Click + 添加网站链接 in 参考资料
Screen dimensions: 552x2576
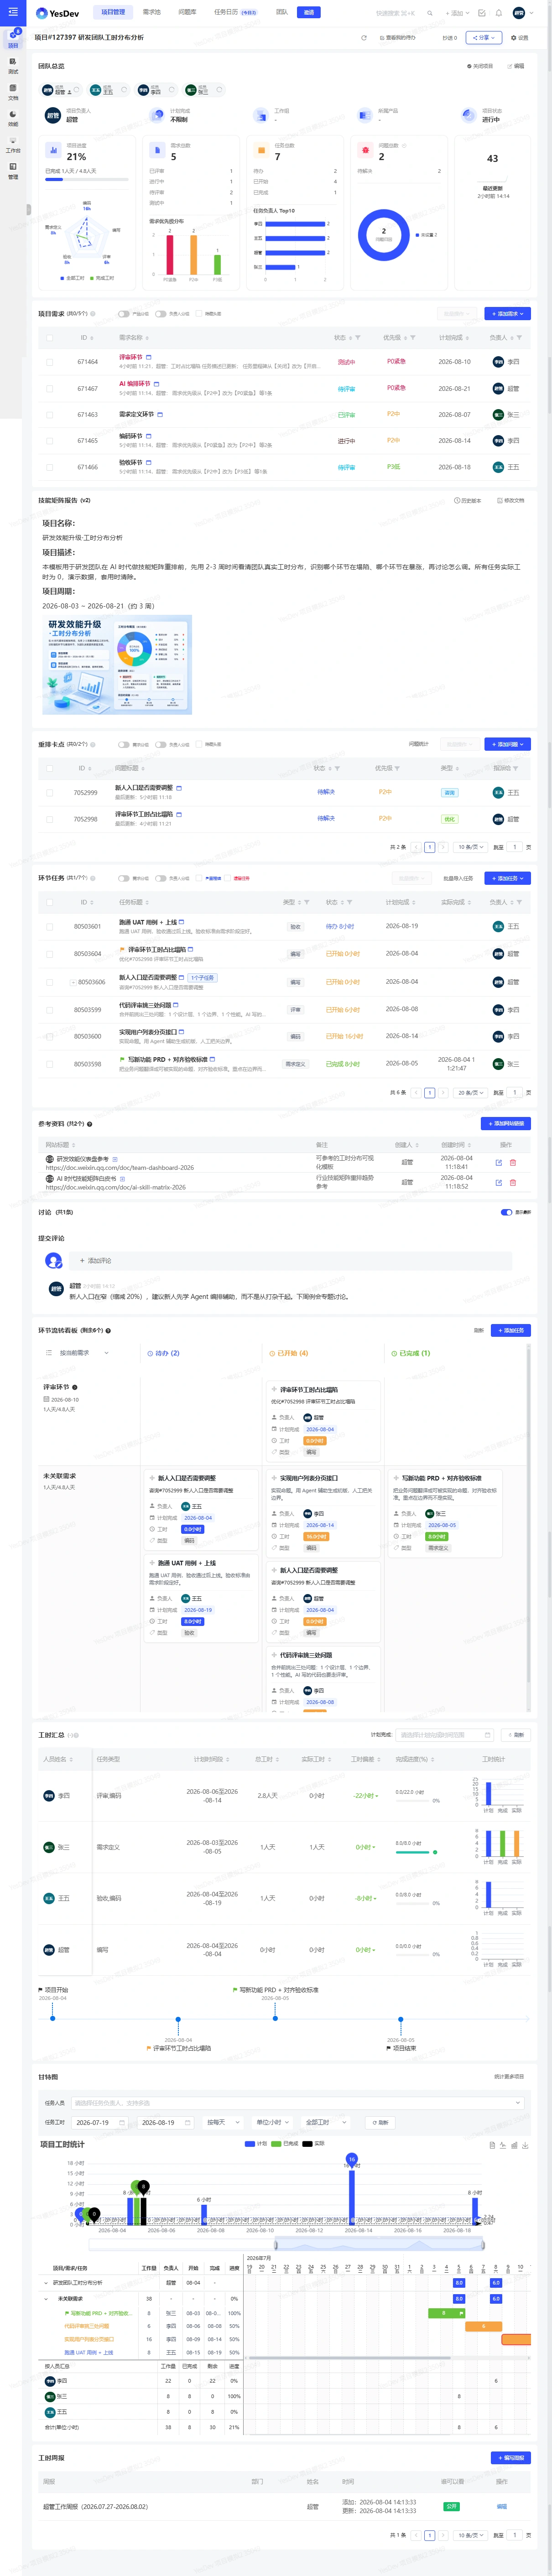pos(506,1124)
